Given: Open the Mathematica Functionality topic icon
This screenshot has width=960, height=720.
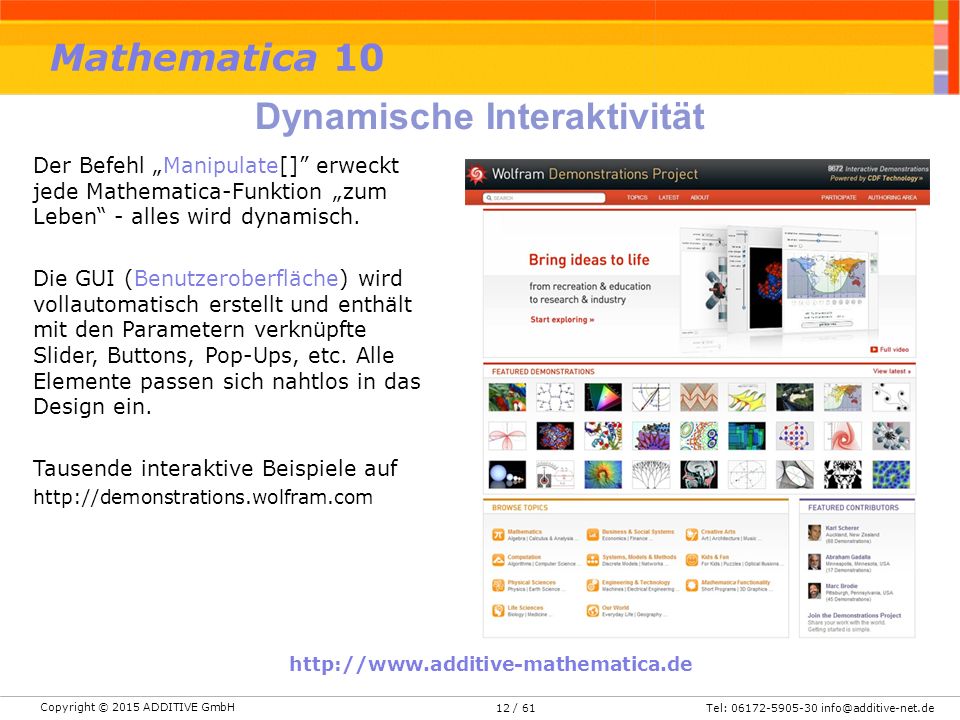Looking at the screenshot, I should pyautogui.click(x=692, y=585).
